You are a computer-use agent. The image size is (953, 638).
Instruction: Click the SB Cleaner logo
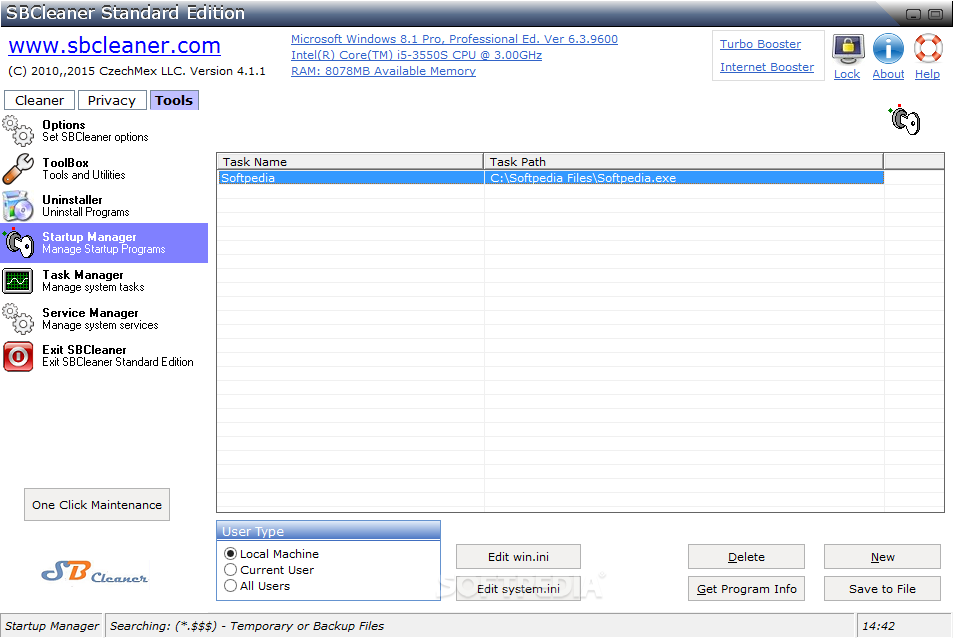95,572
